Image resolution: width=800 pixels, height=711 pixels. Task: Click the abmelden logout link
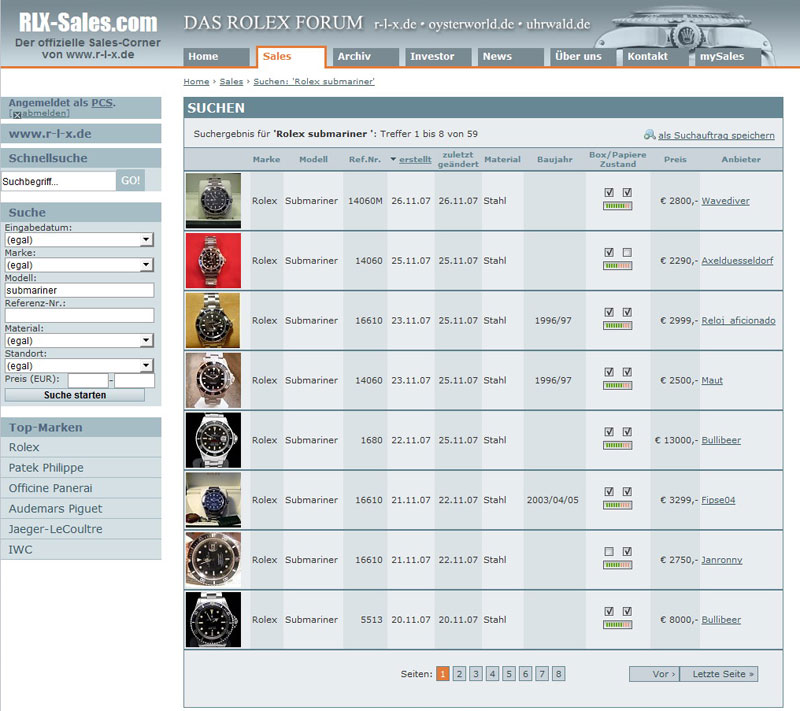point(45,113)
